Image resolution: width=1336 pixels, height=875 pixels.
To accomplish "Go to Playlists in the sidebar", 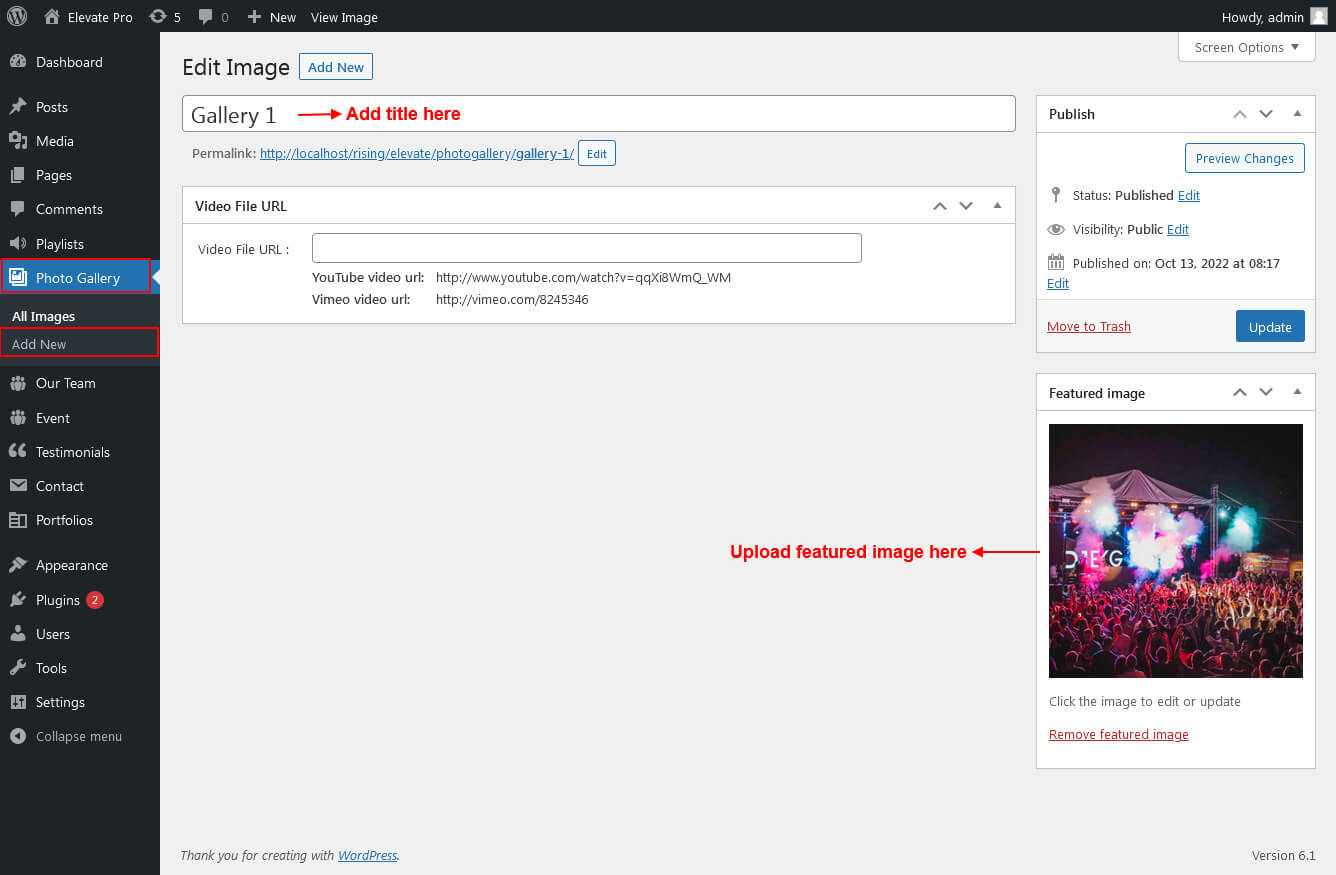I will [60, 244].
